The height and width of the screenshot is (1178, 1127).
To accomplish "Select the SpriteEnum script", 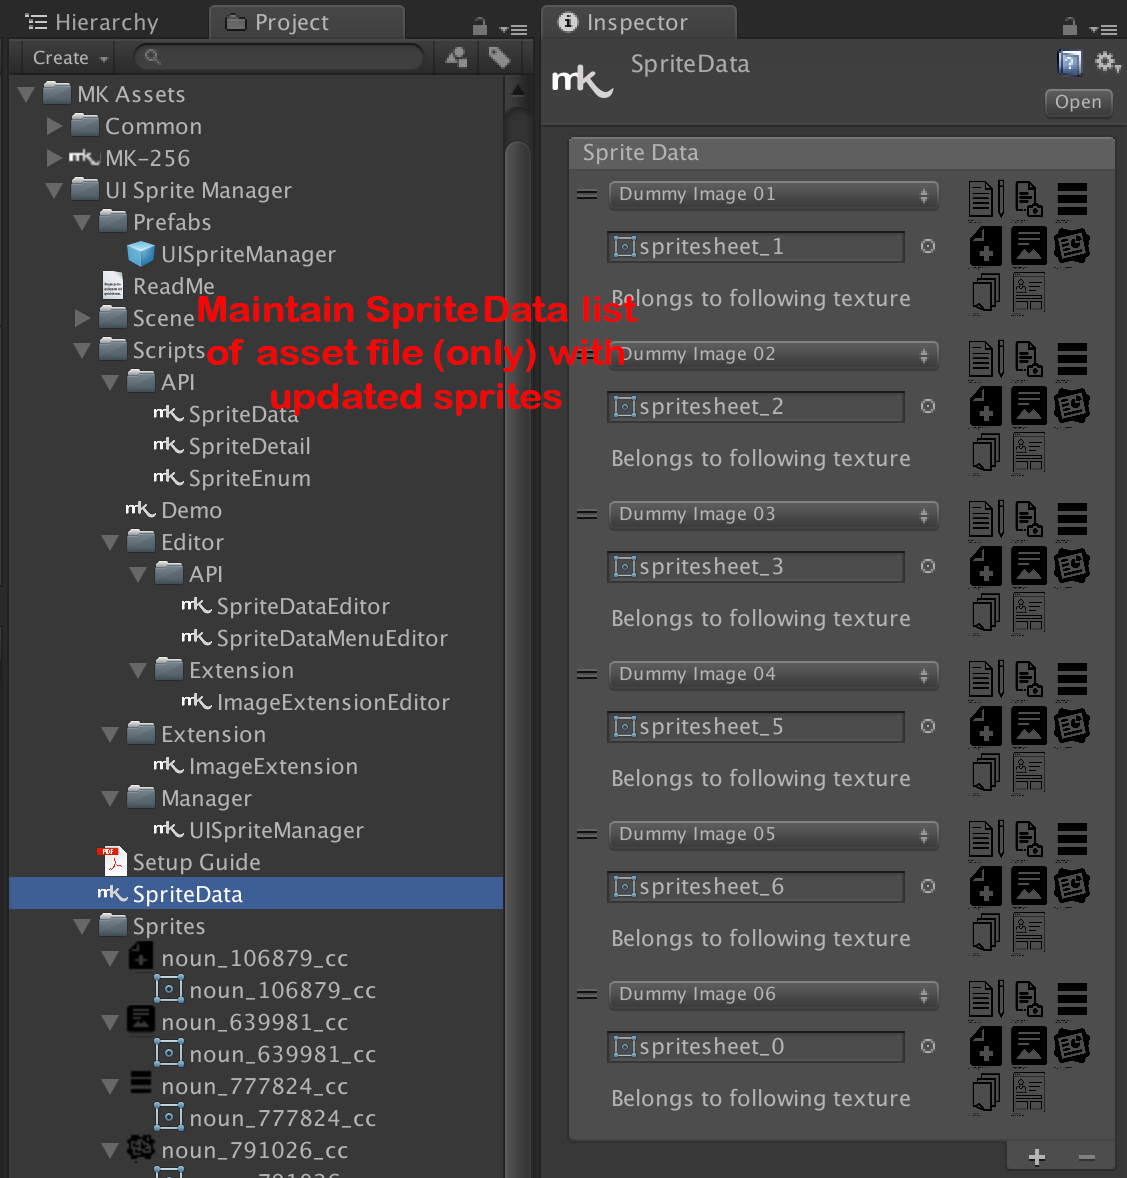I will pos(231,479).
